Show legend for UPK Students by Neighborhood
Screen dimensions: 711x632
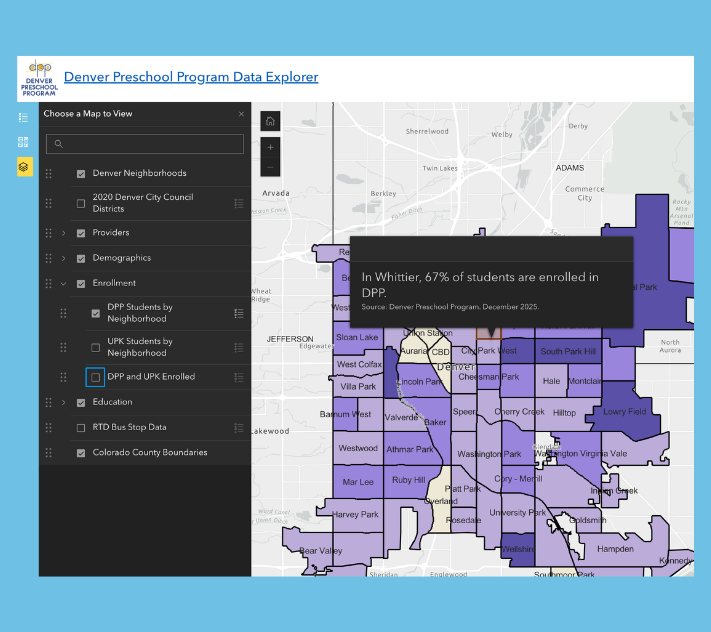(239, 347)
